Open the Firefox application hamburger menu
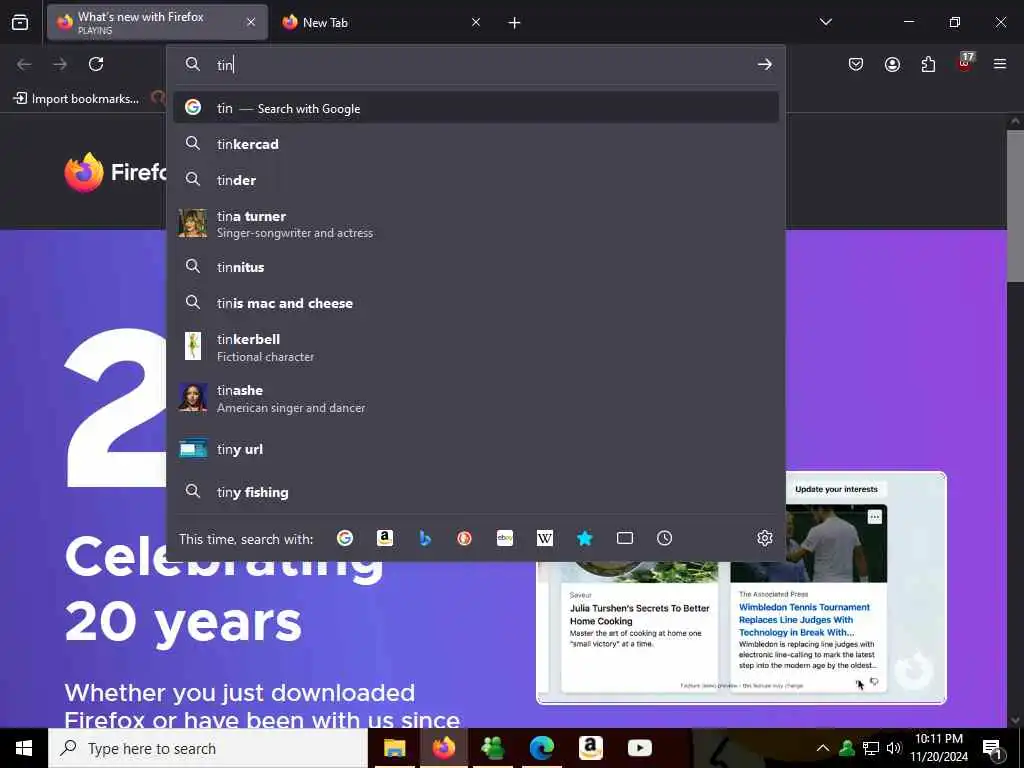This screenshot has height=768, width=1024. tap(1000, 64)
